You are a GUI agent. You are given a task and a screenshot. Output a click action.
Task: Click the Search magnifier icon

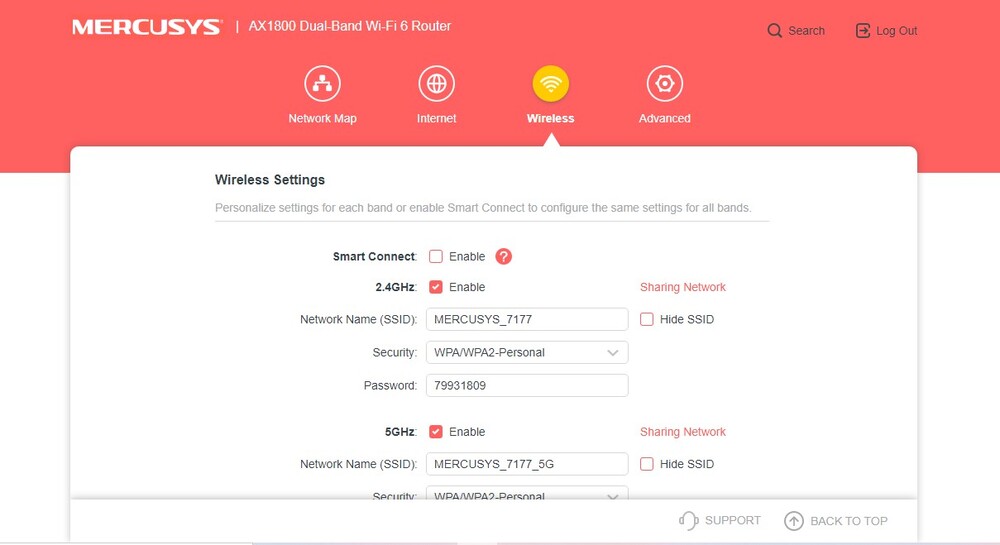tap(774, 31)
